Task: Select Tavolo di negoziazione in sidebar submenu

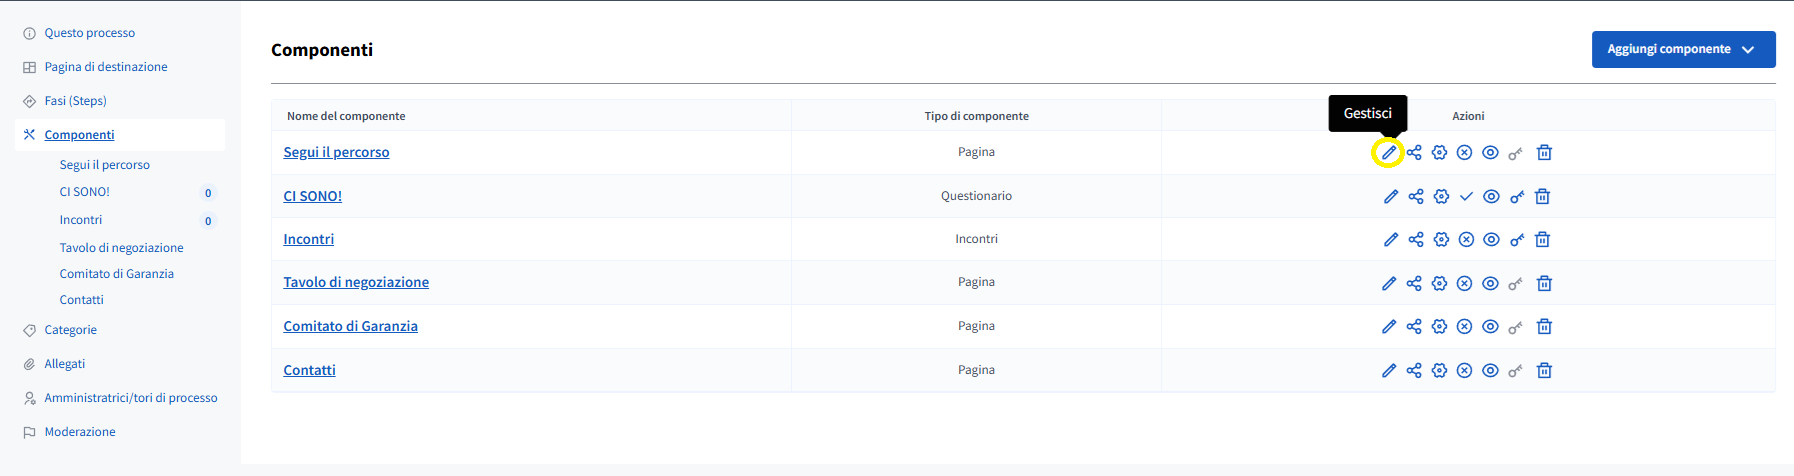Action: (121, 248)
